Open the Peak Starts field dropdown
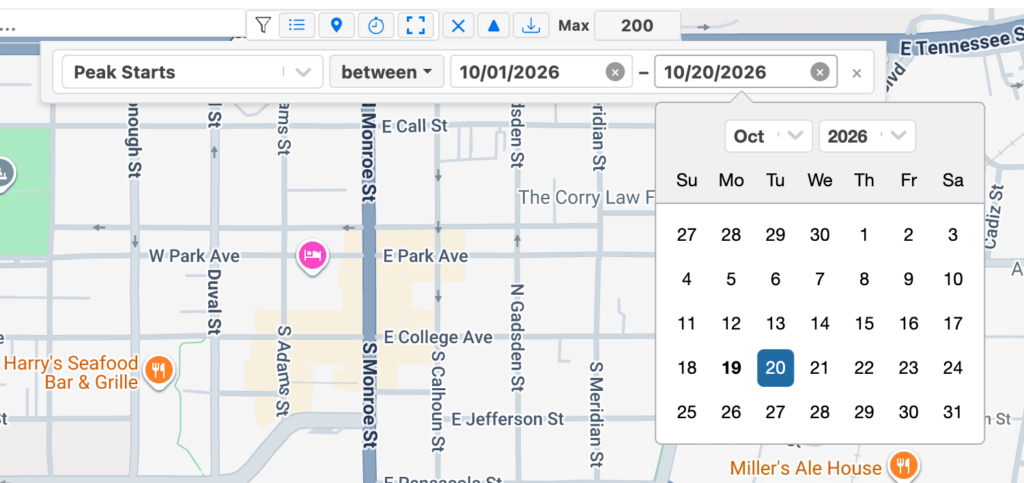 click(192, 72)
